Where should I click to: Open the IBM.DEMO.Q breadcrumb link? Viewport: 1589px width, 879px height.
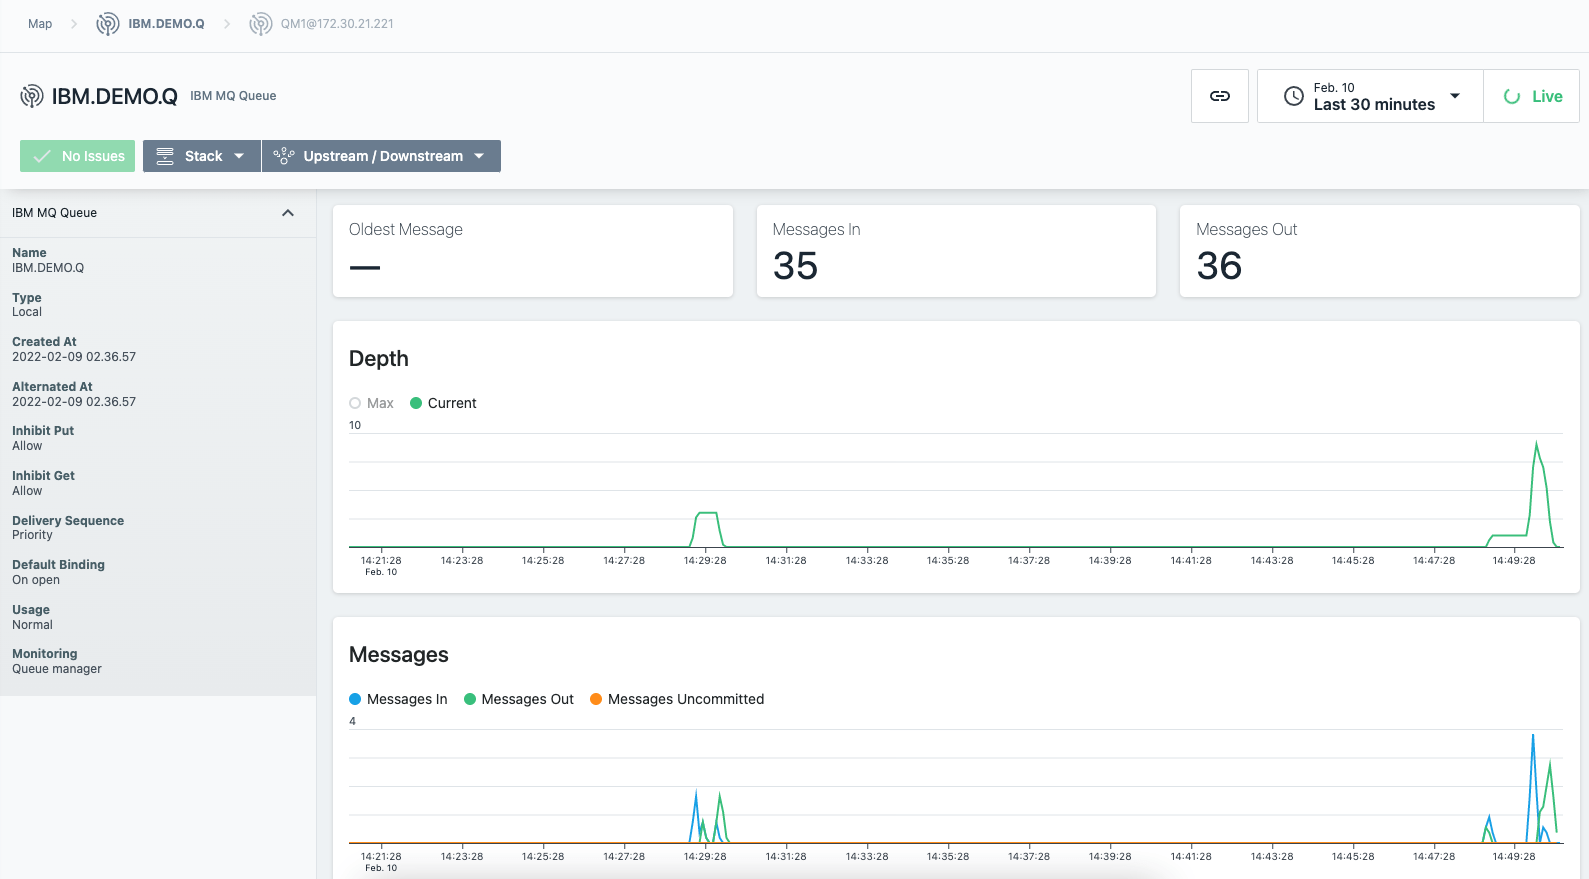[166, 24]
